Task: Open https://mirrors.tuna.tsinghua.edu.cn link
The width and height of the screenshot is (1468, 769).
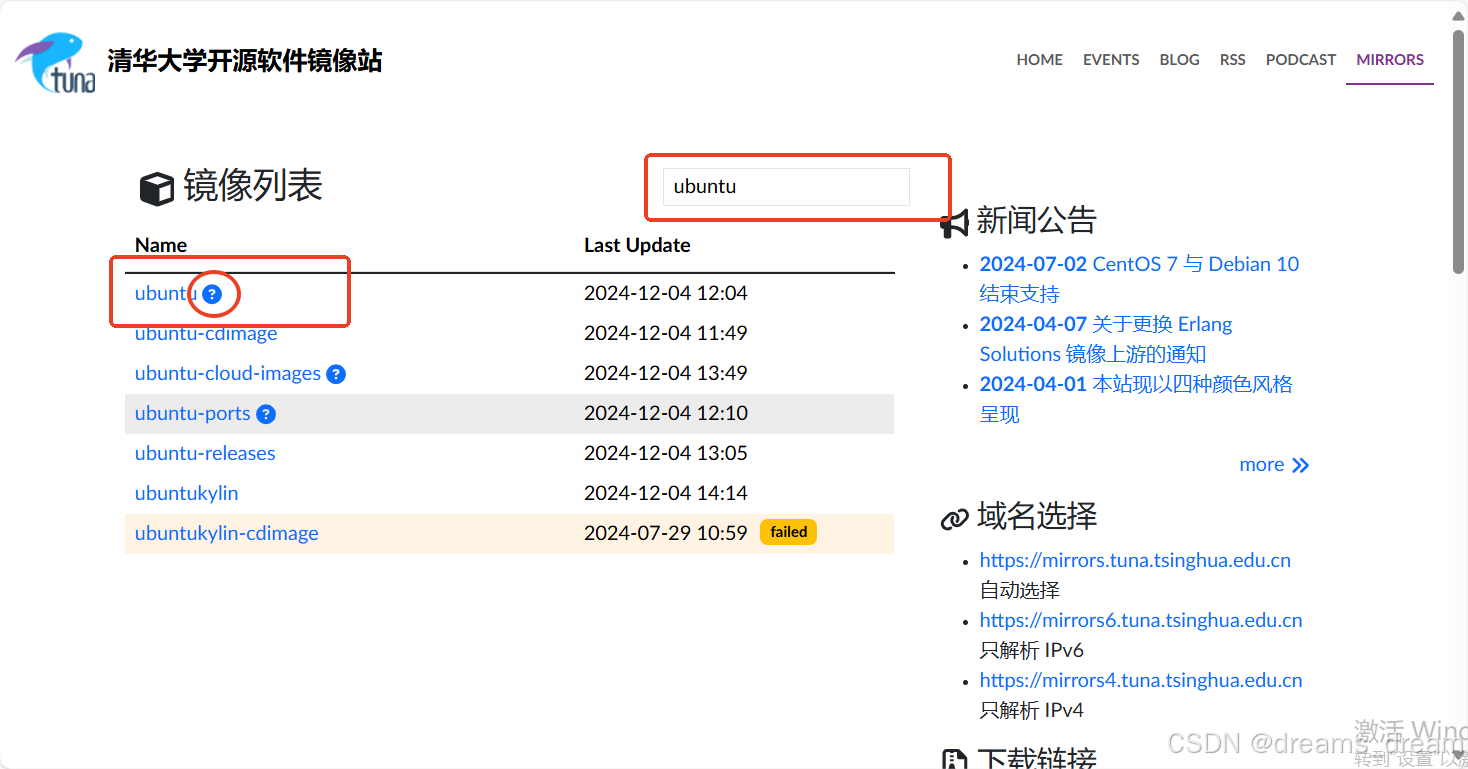Action: pyautogui.click(x=1135, y=560)
